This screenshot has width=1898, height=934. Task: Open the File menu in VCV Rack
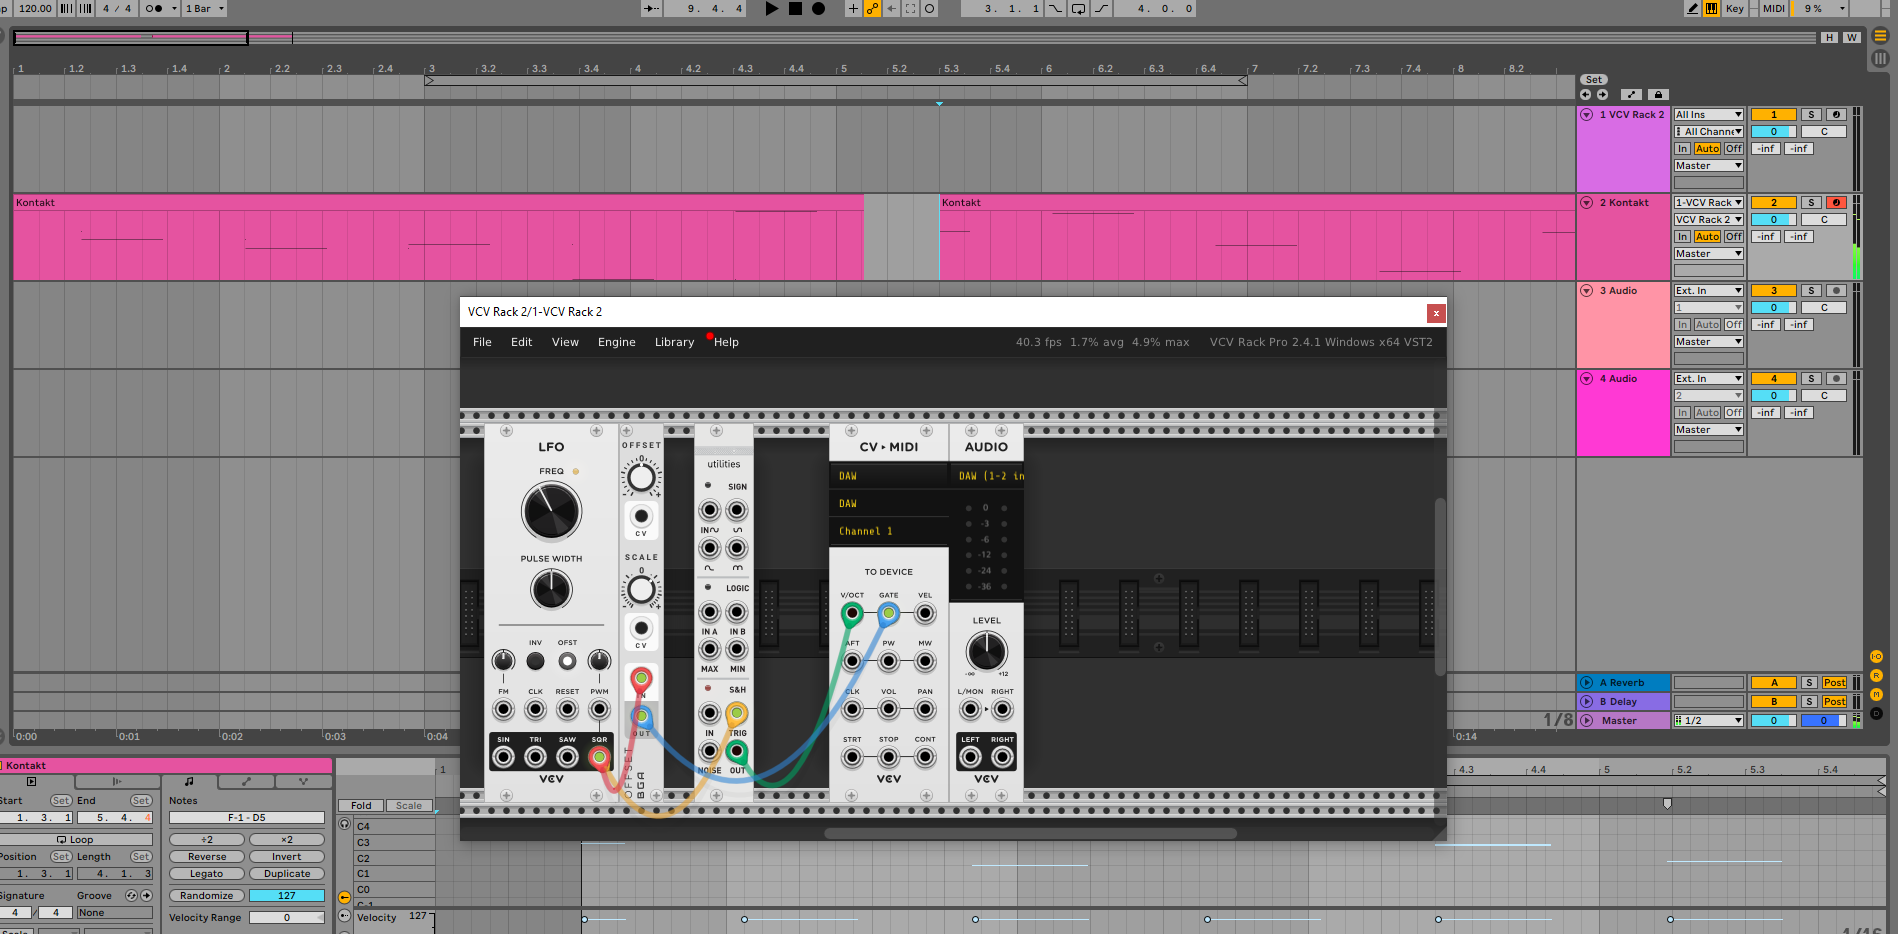[x=482, y=342]
